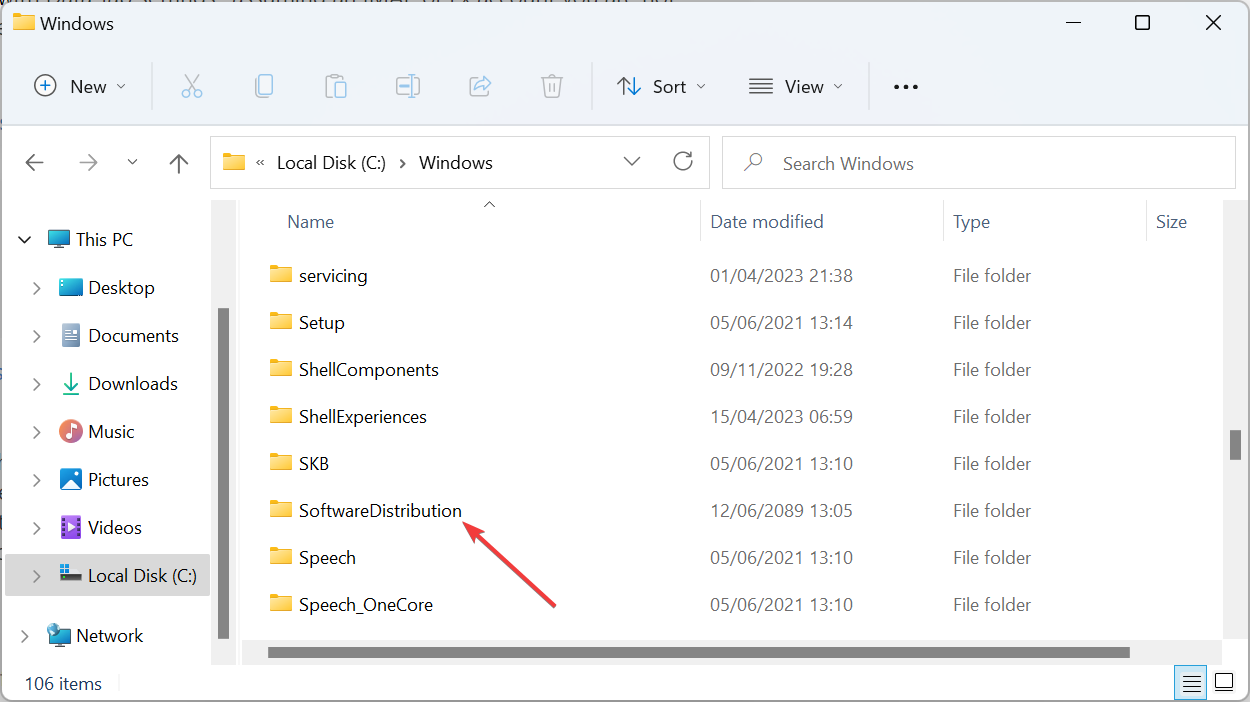
Task: Select the SoftwareDistribution folder name
Action: 380,511
